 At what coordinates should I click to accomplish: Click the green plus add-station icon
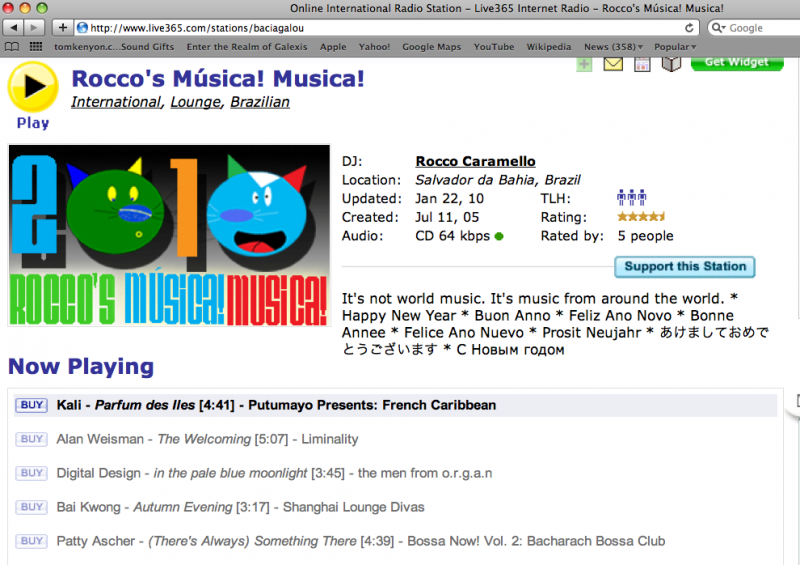[x=584, y=64]
